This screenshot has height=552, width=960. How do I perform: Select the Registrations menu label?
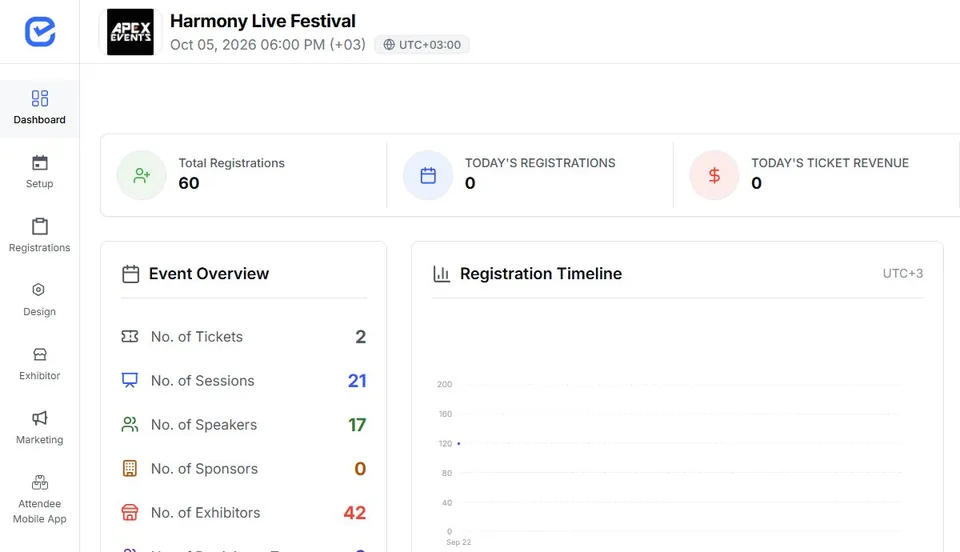coord(40,247)
